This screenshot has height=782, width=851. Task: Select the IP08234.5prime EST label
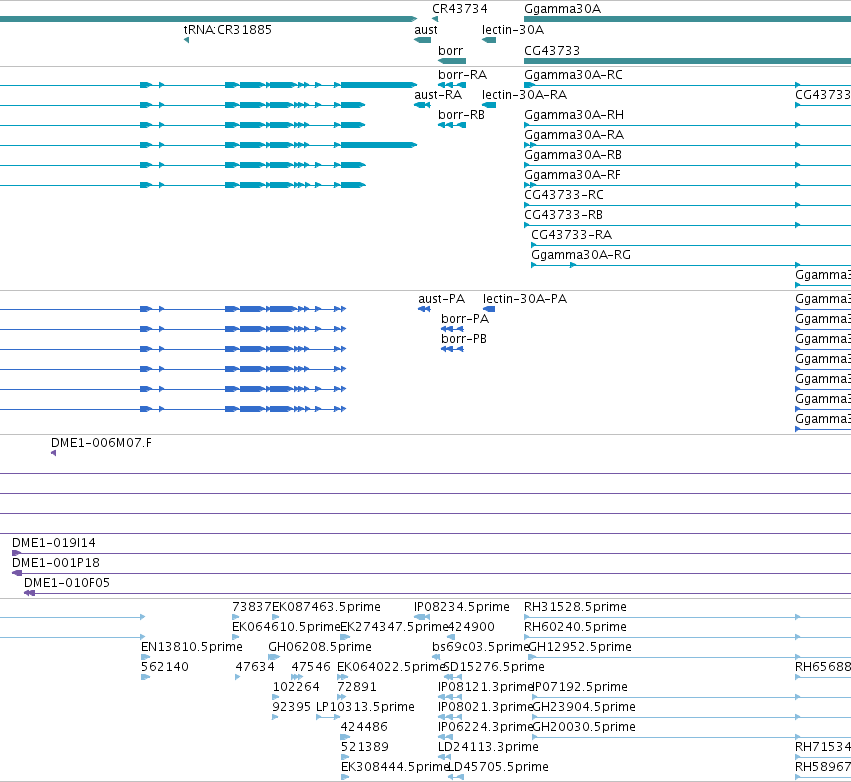[462, 607]
